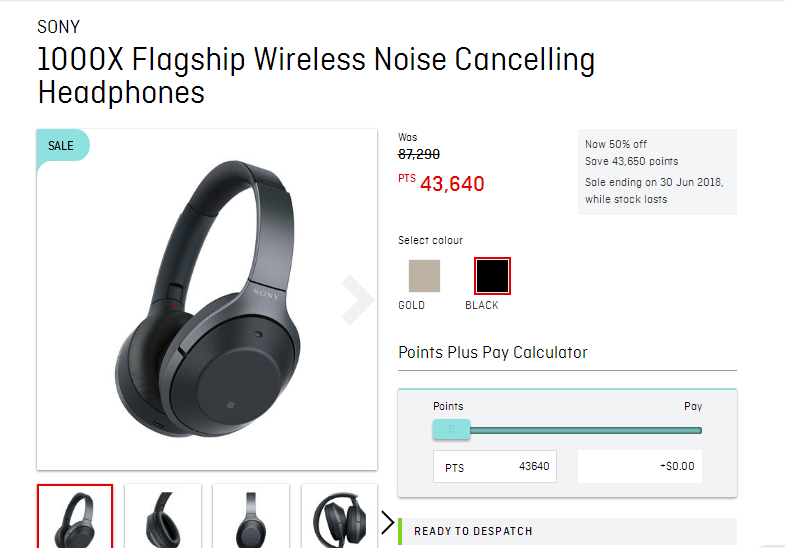Select the second thumbnail showing ear cup
The width and height of the screenshot is (785, 548).
(163, 516)
